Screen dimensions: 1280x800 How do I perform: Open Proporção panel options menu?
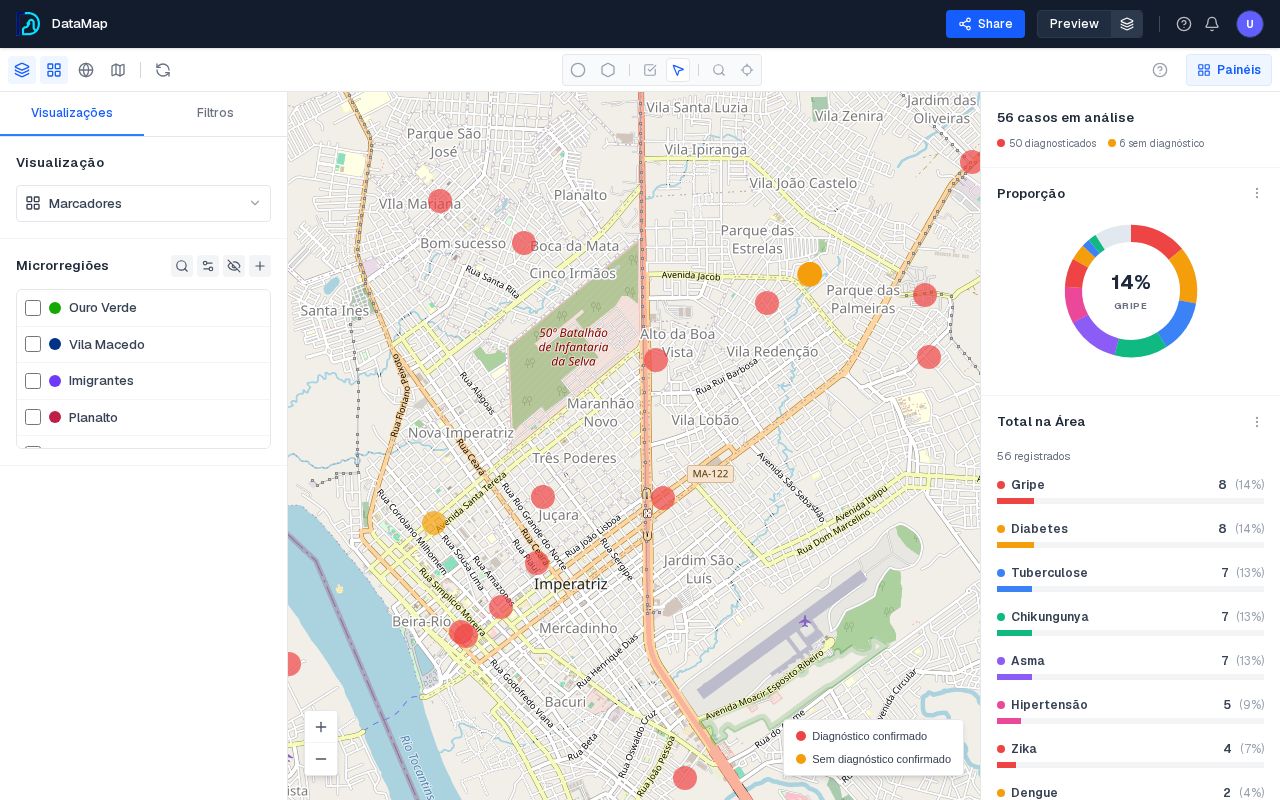coord(1257,193)
